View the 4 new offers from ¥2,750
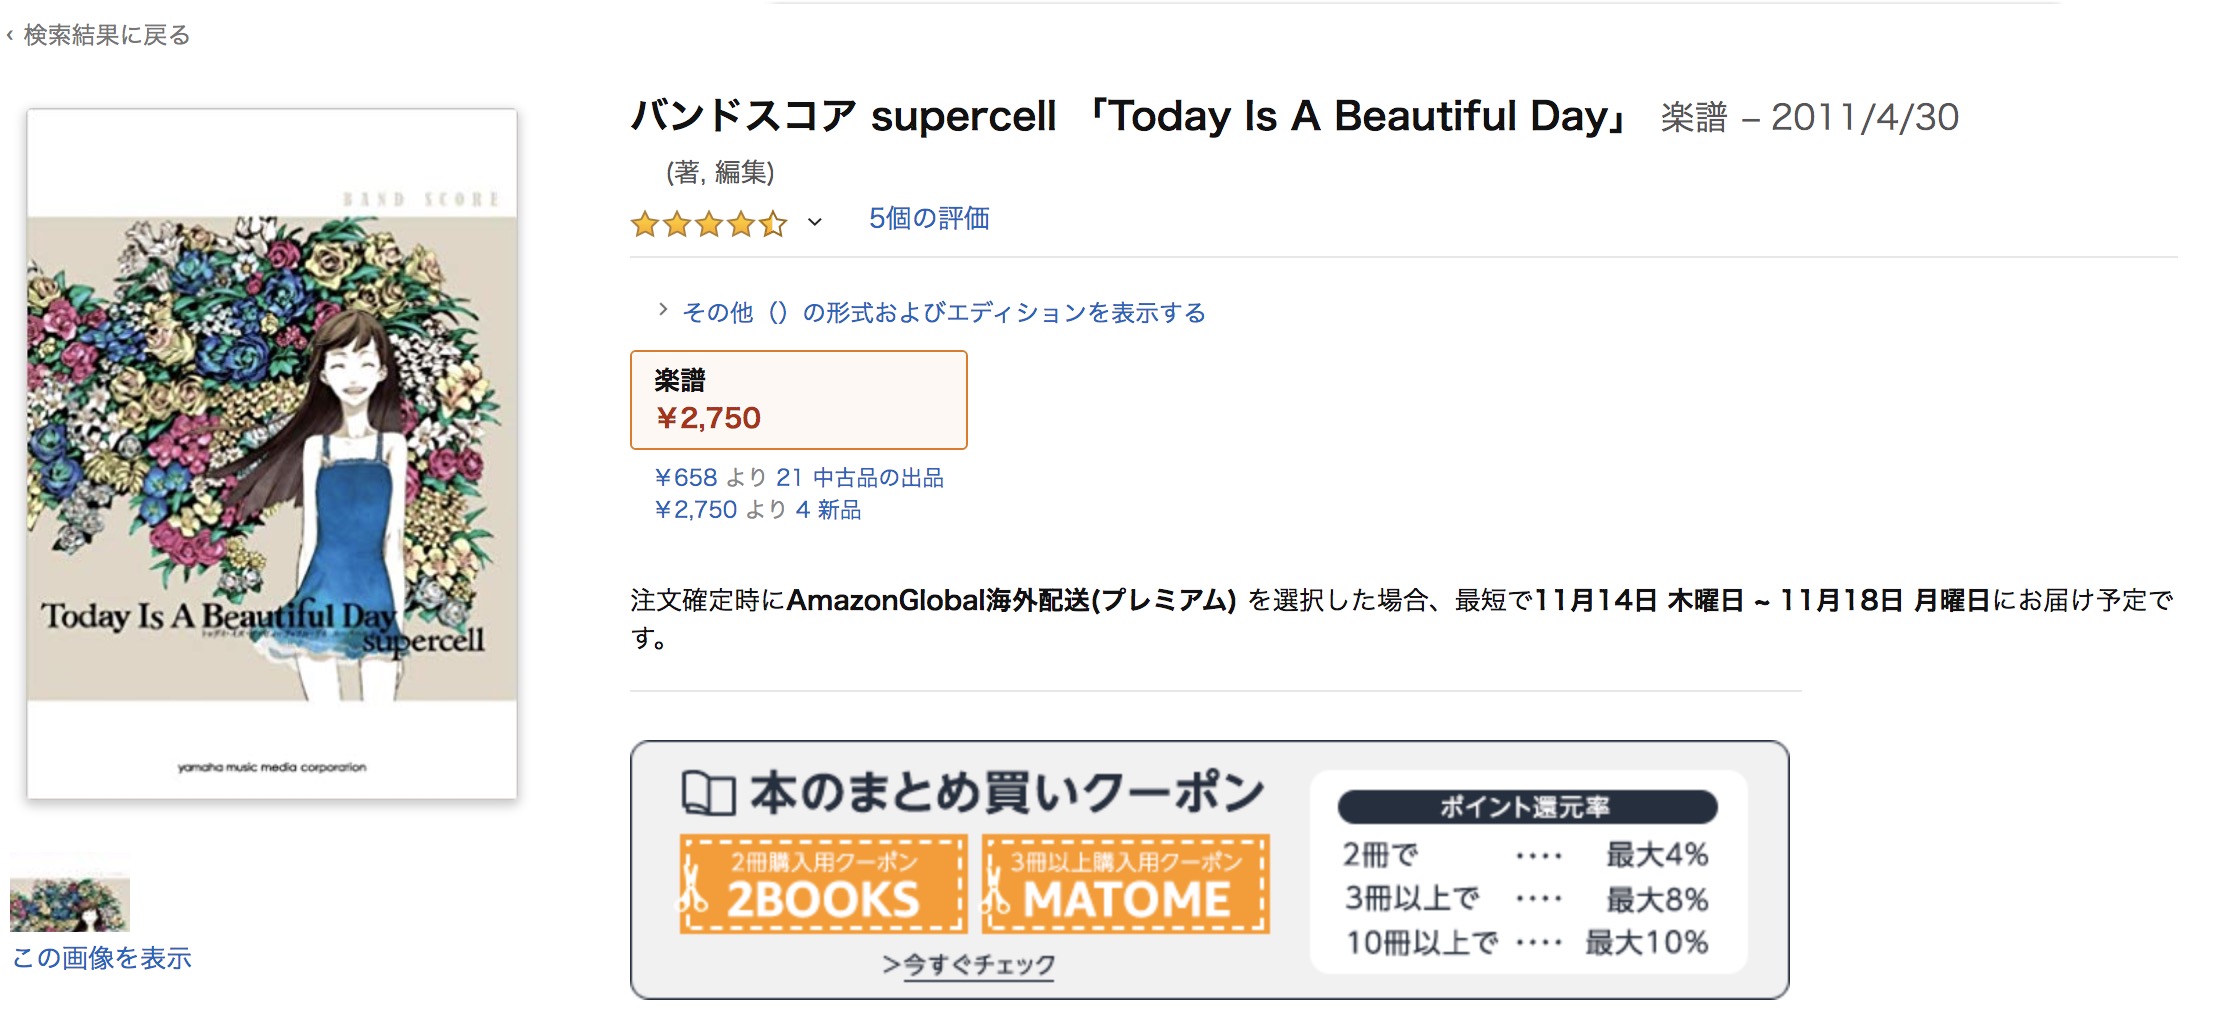The height and width of the screenshot is (1030, 2232). [758, 510]
